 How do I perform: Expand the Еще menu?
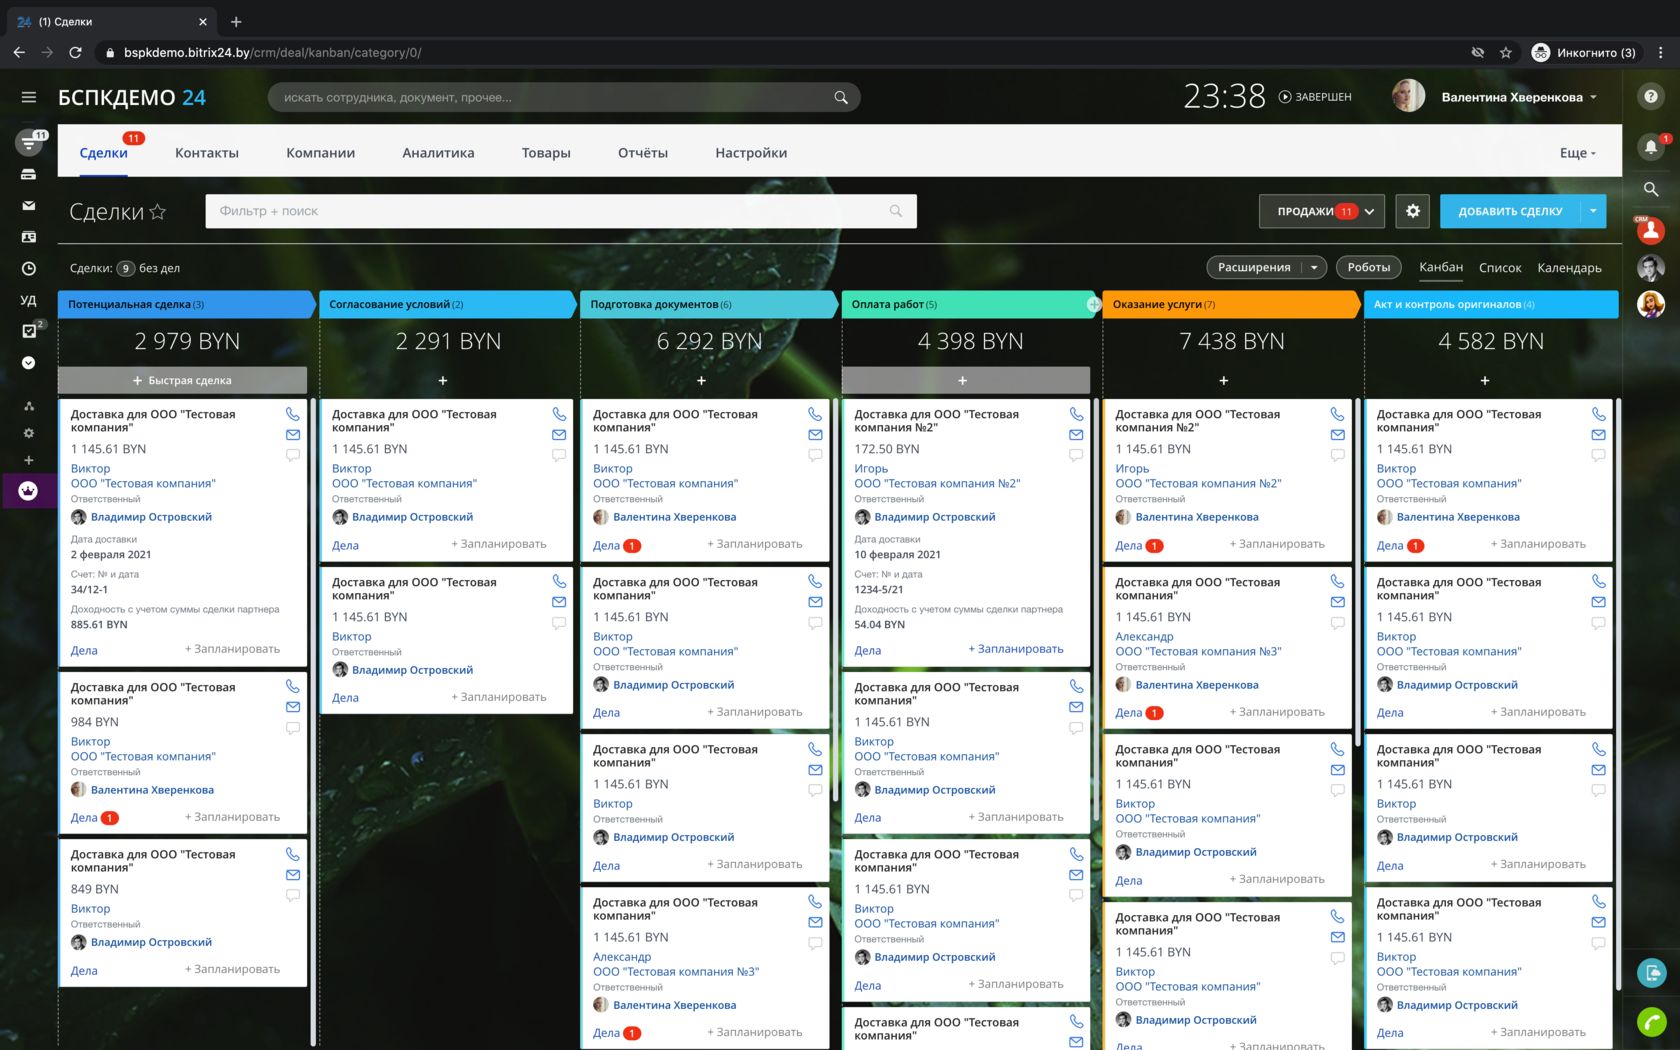[x=1578, y=153]
